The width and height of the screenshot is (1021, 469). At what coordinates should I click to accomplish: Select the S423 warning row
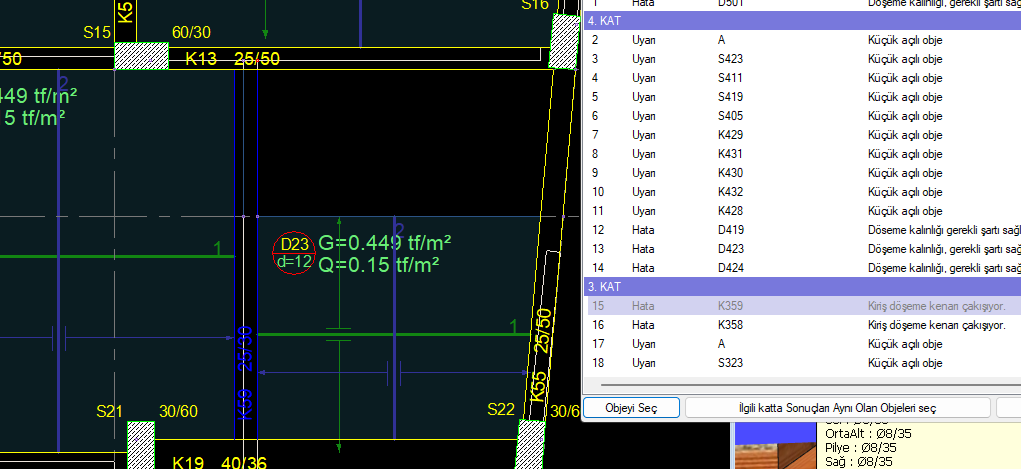click(800, 59)
